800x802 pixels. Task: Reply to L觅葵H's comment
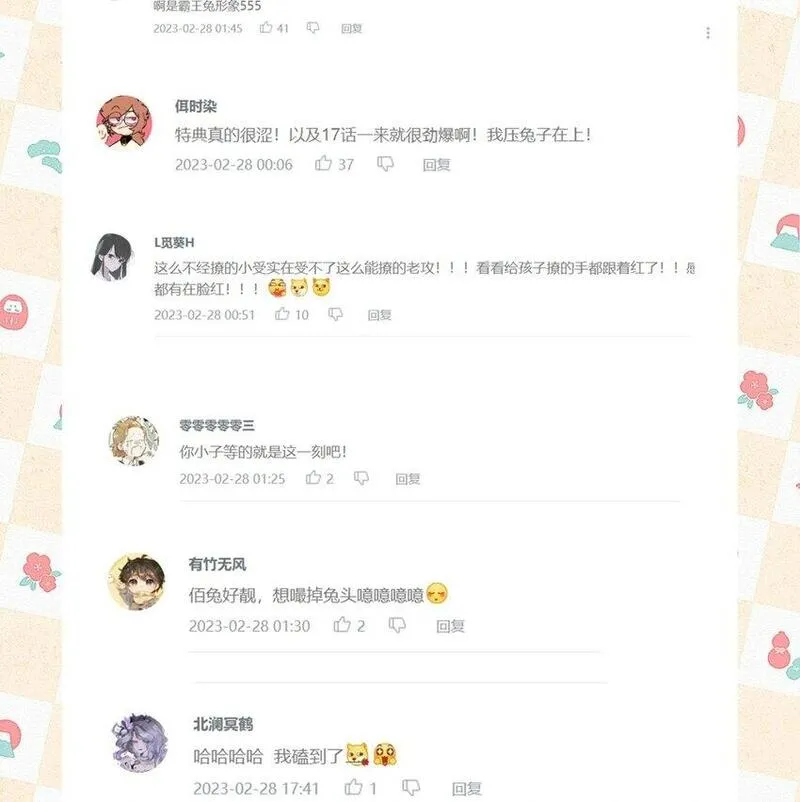380,315
